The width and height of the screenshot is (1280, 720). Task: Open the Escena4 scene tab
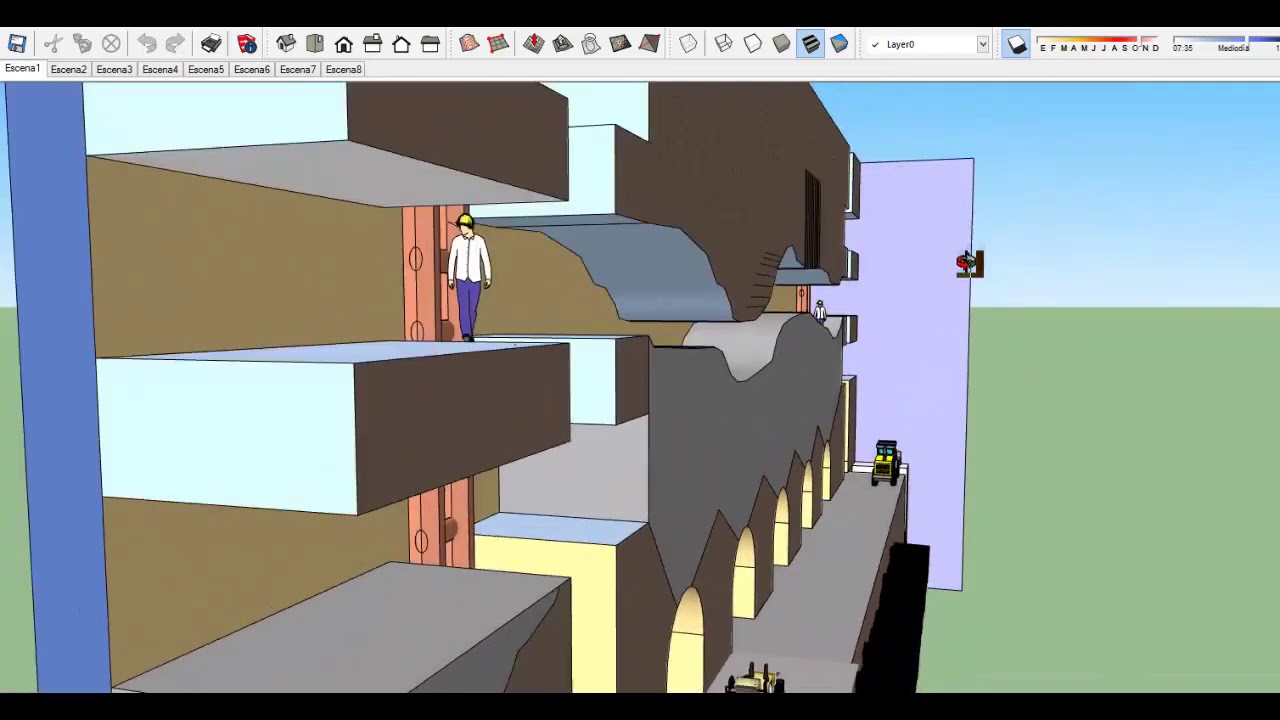click(x=160, y=69)
